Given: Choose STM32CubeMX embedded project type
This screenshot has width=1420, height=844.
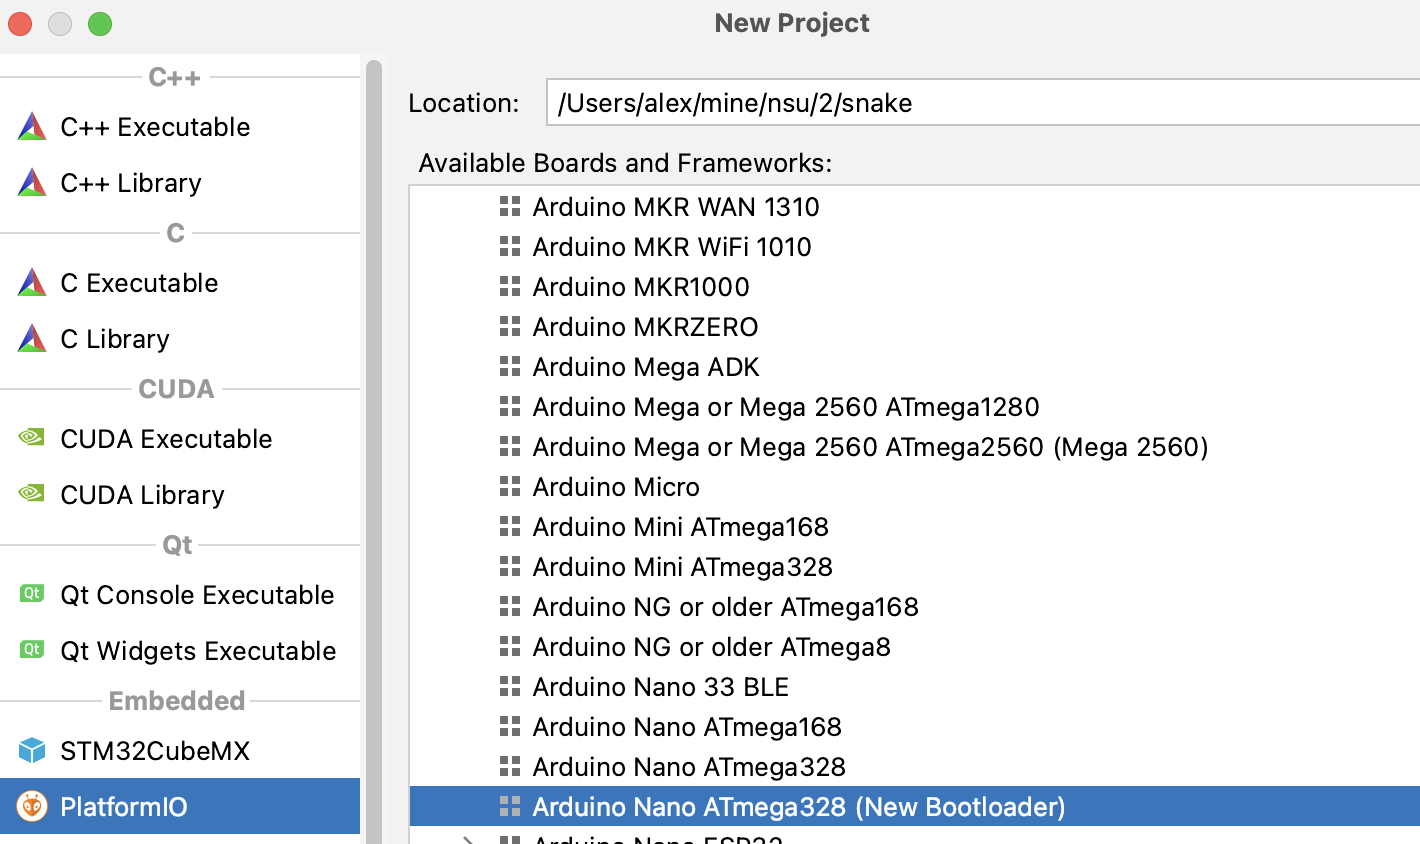Looking at the screenshot, I should [180, 751].
